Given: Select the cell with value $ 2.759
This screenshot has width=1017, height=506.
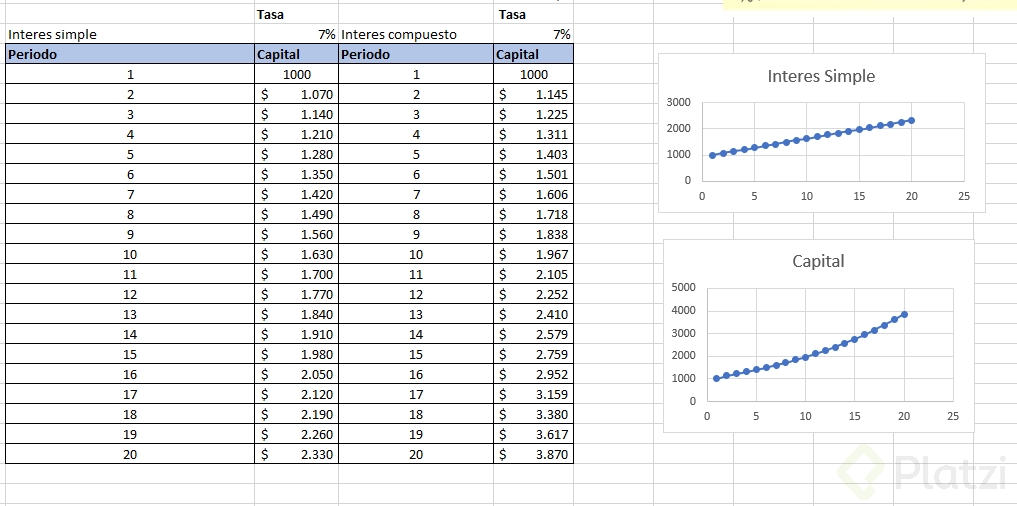Looking at the screenshot, I should (534, 354).
